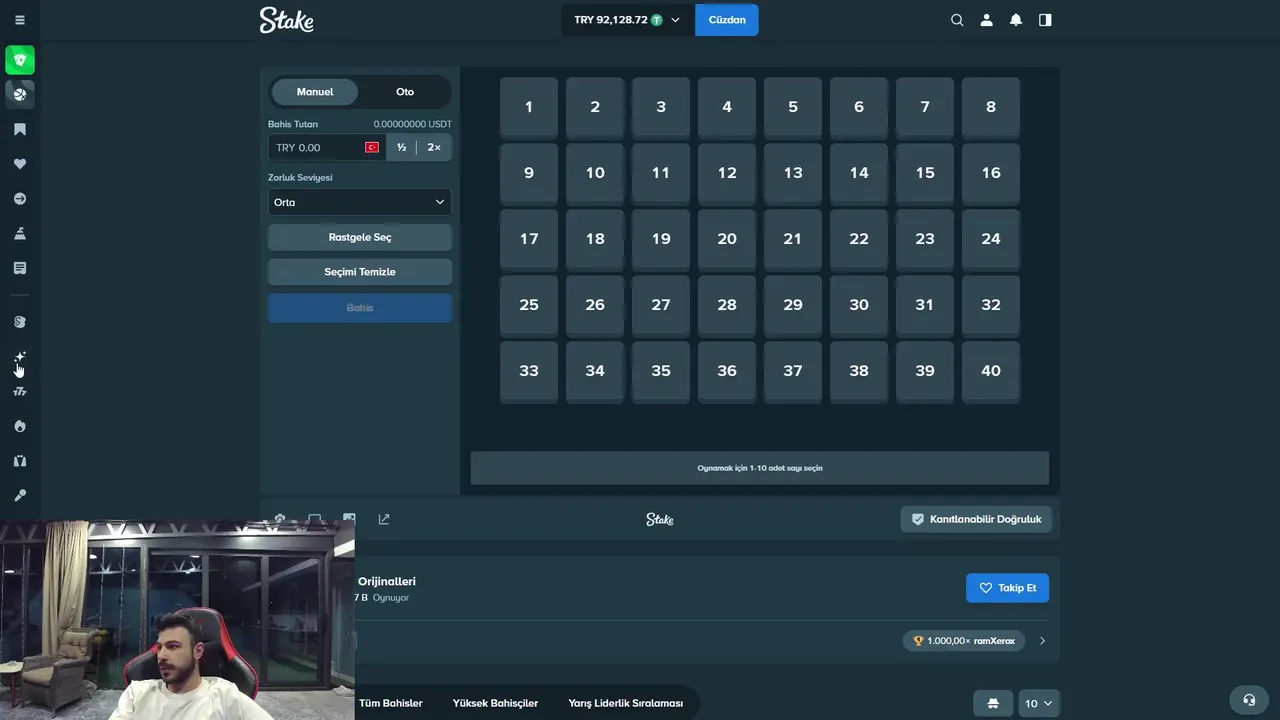Screen dimensions: 1280x720
Task: Open the Yarış Liderlik Sıralaması tab
Action: pos(626,703)
